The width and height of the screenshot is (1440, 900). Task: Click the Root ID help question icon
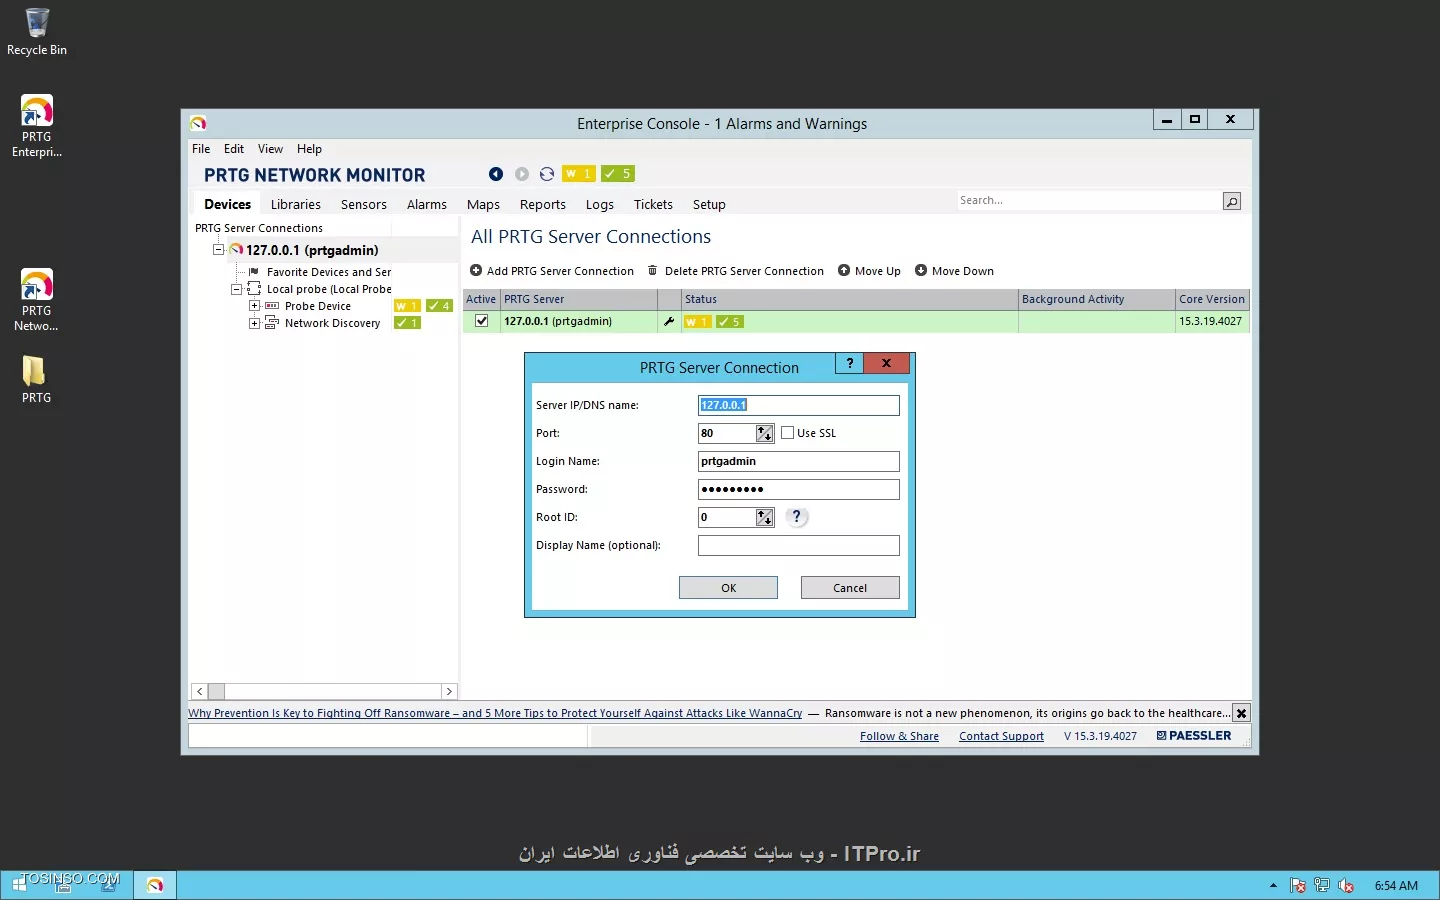coord(796,517)
